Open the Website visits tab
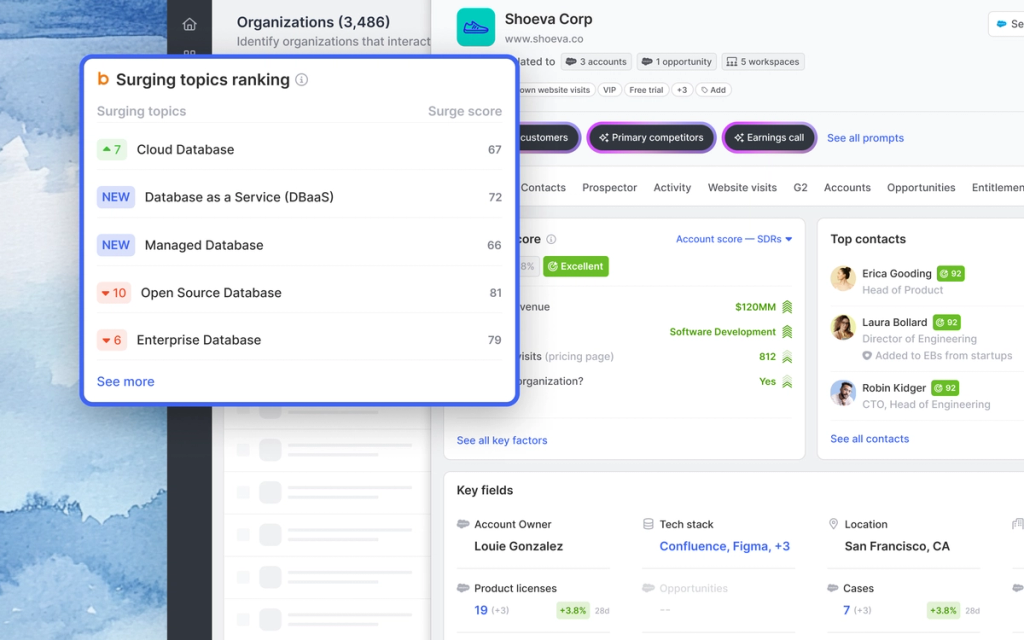 pyautogui.click(x=742, y=187)
